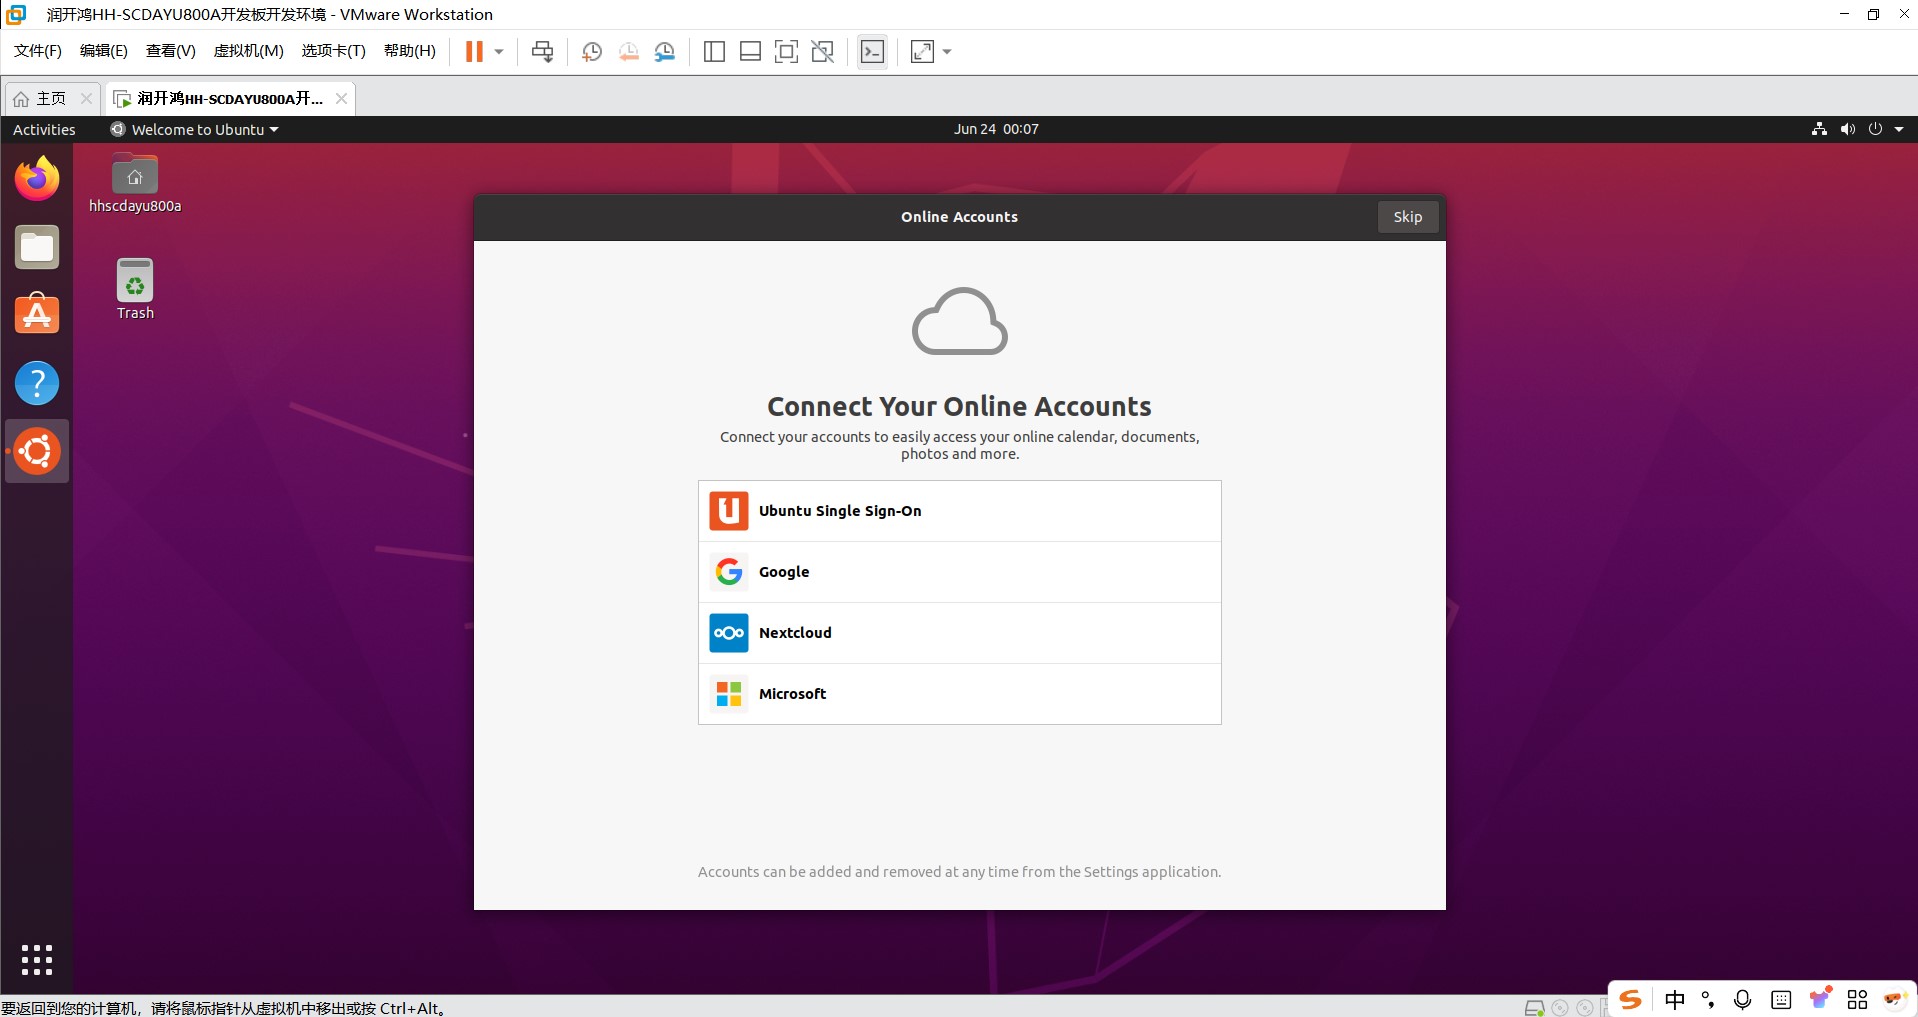Image resolution: width=1918 pixels, height=1017 pixels.
Task: Connect a Microsoft account
Action: (960, 694)
